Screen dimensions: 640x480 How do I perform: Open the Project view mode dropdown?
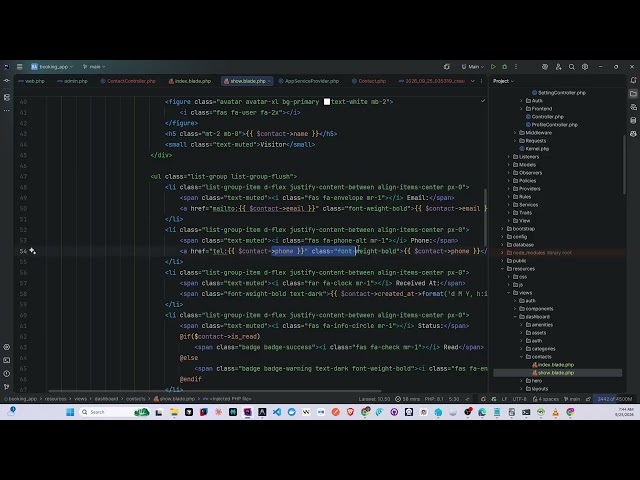[503, 81]
